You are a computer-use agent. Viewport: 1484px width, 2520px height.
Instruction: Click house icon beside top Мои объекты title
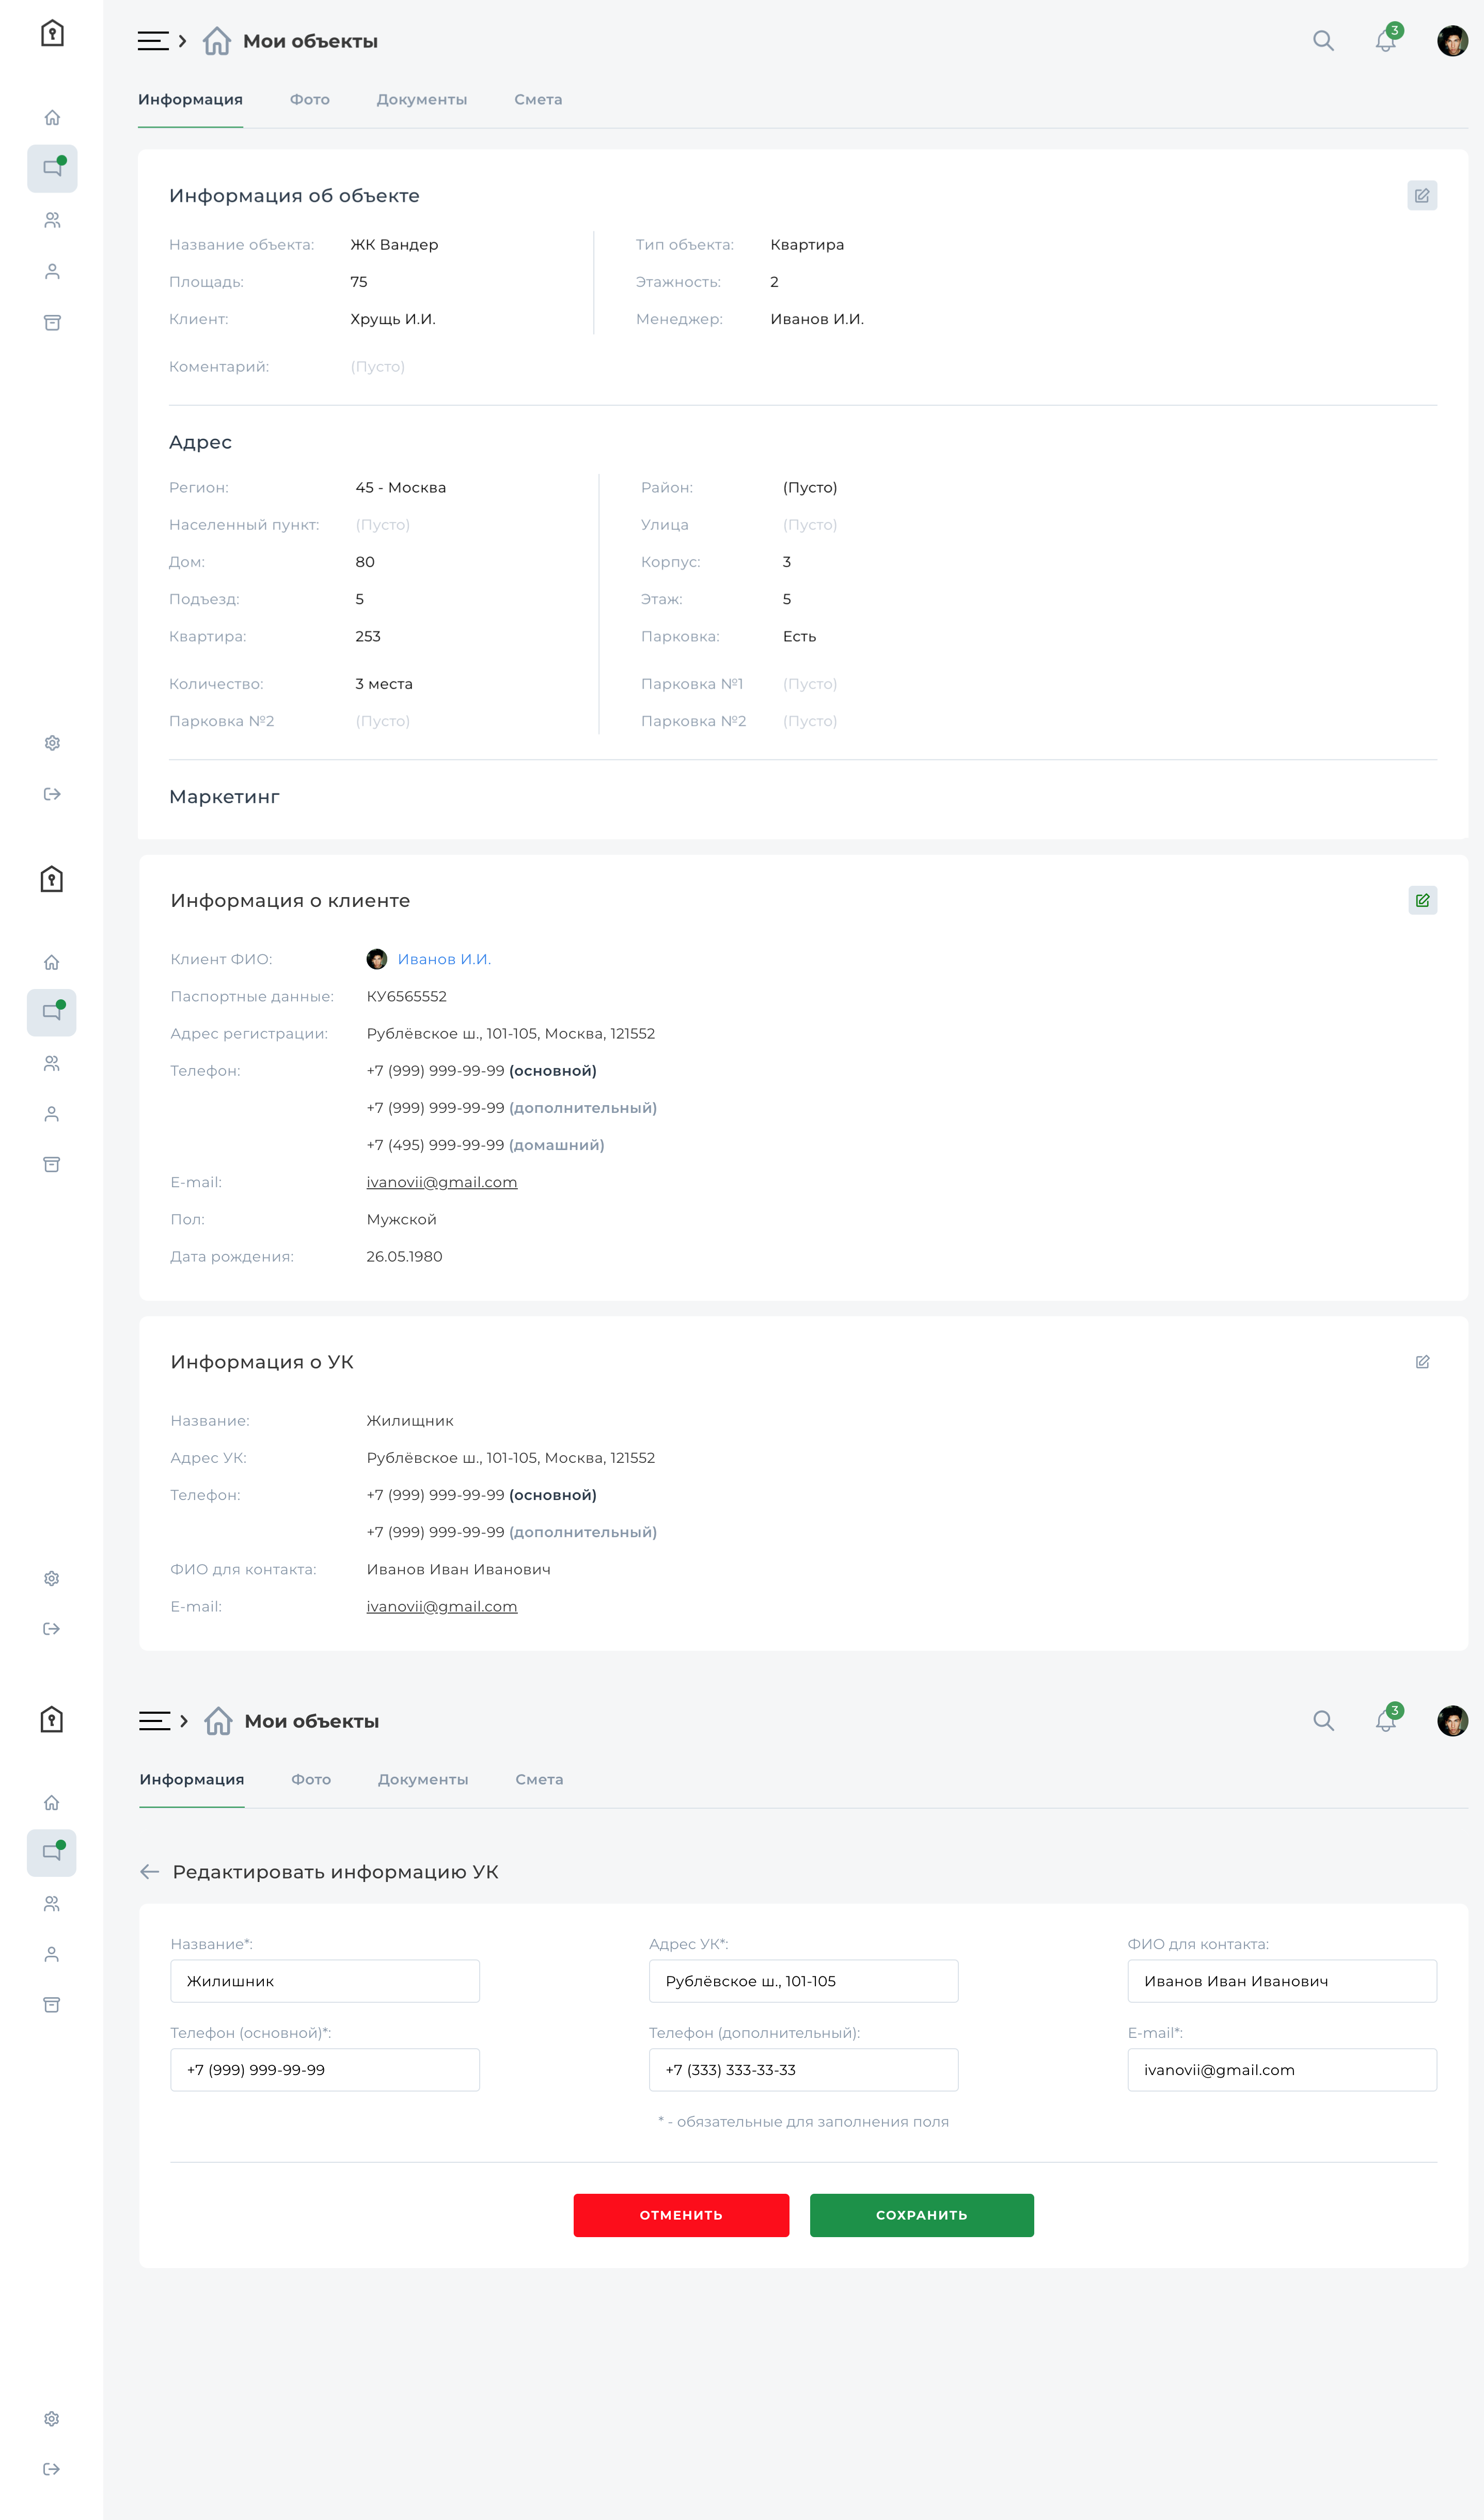(217, 41)
